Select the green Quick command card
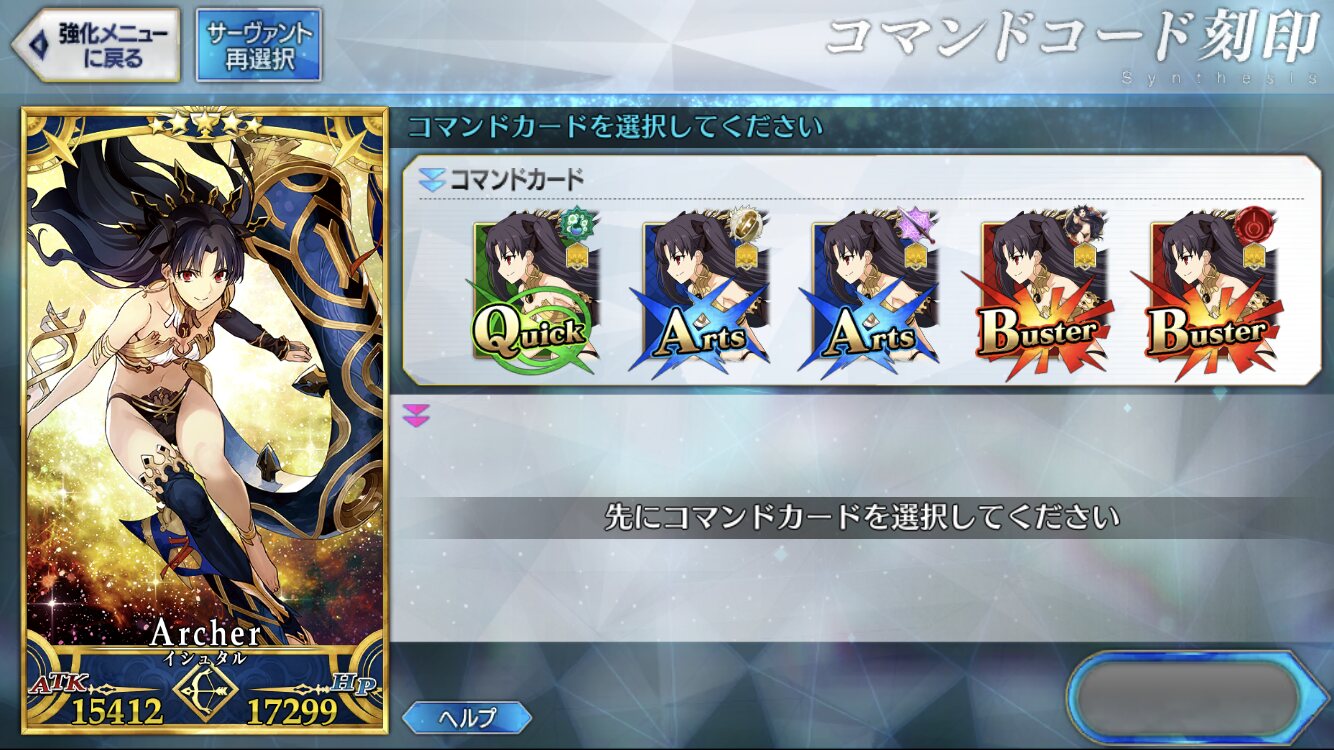The height and width of the screenshot is (750, 1334). coord(531,292)
